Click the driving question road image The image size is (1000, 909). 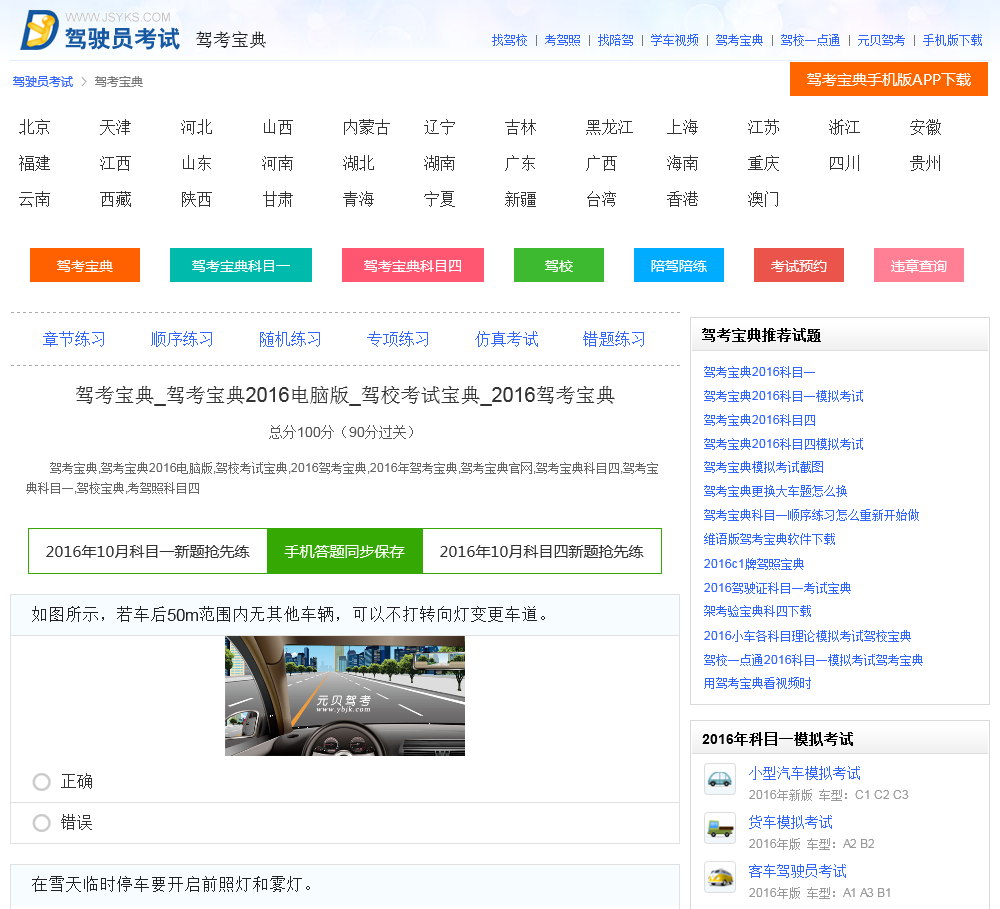345,696
